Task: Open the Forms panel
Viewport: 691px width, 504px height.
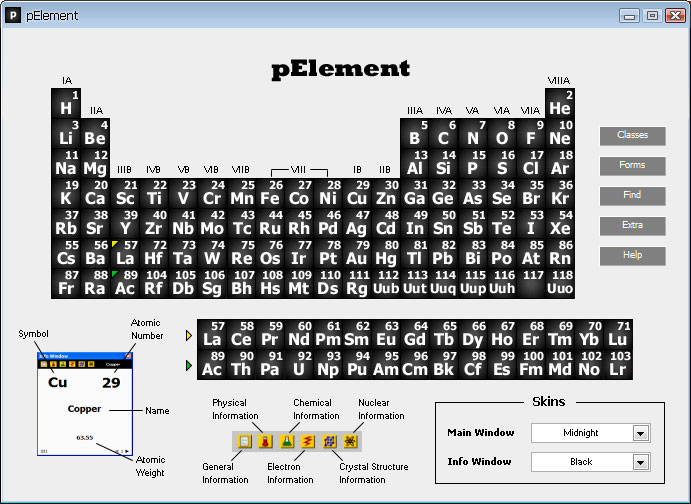Action: 632,166
